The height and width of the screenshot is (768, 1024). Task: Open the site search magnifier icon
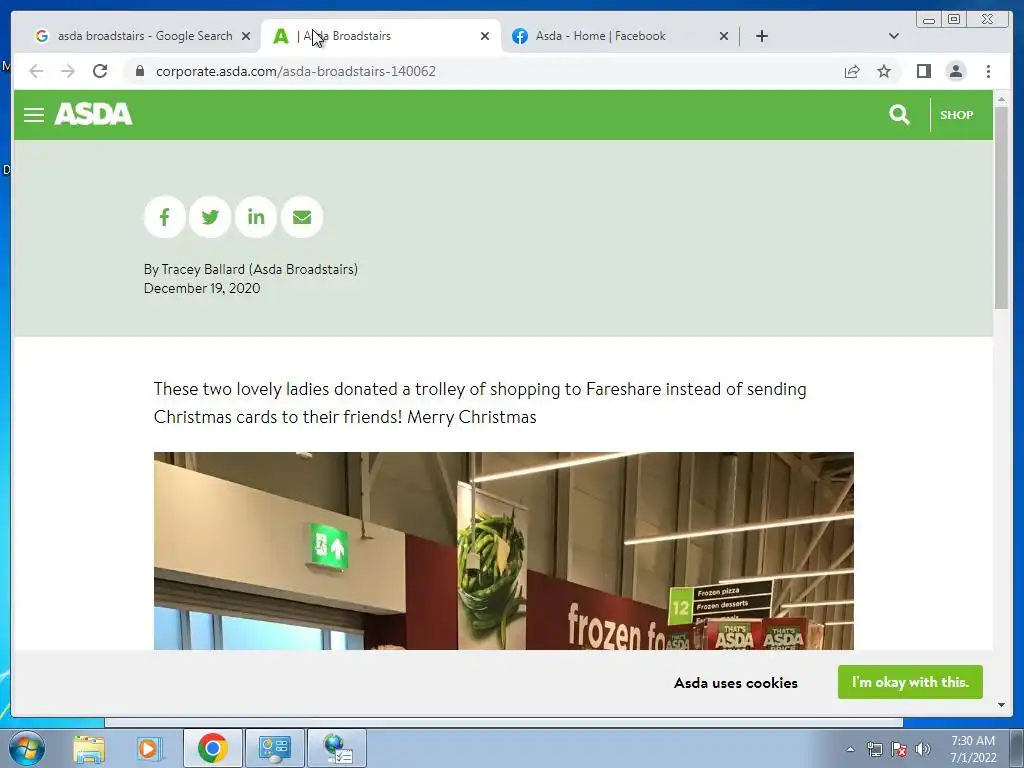click(899, 115)
